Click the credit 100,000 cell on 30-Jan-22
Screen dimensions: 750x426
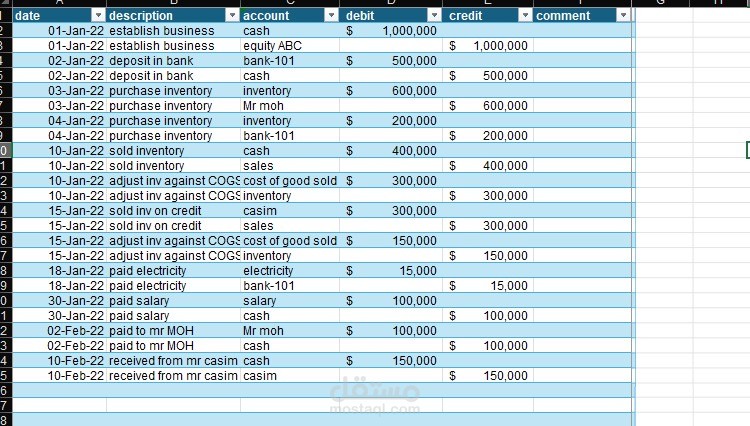(x=488, y=316)
